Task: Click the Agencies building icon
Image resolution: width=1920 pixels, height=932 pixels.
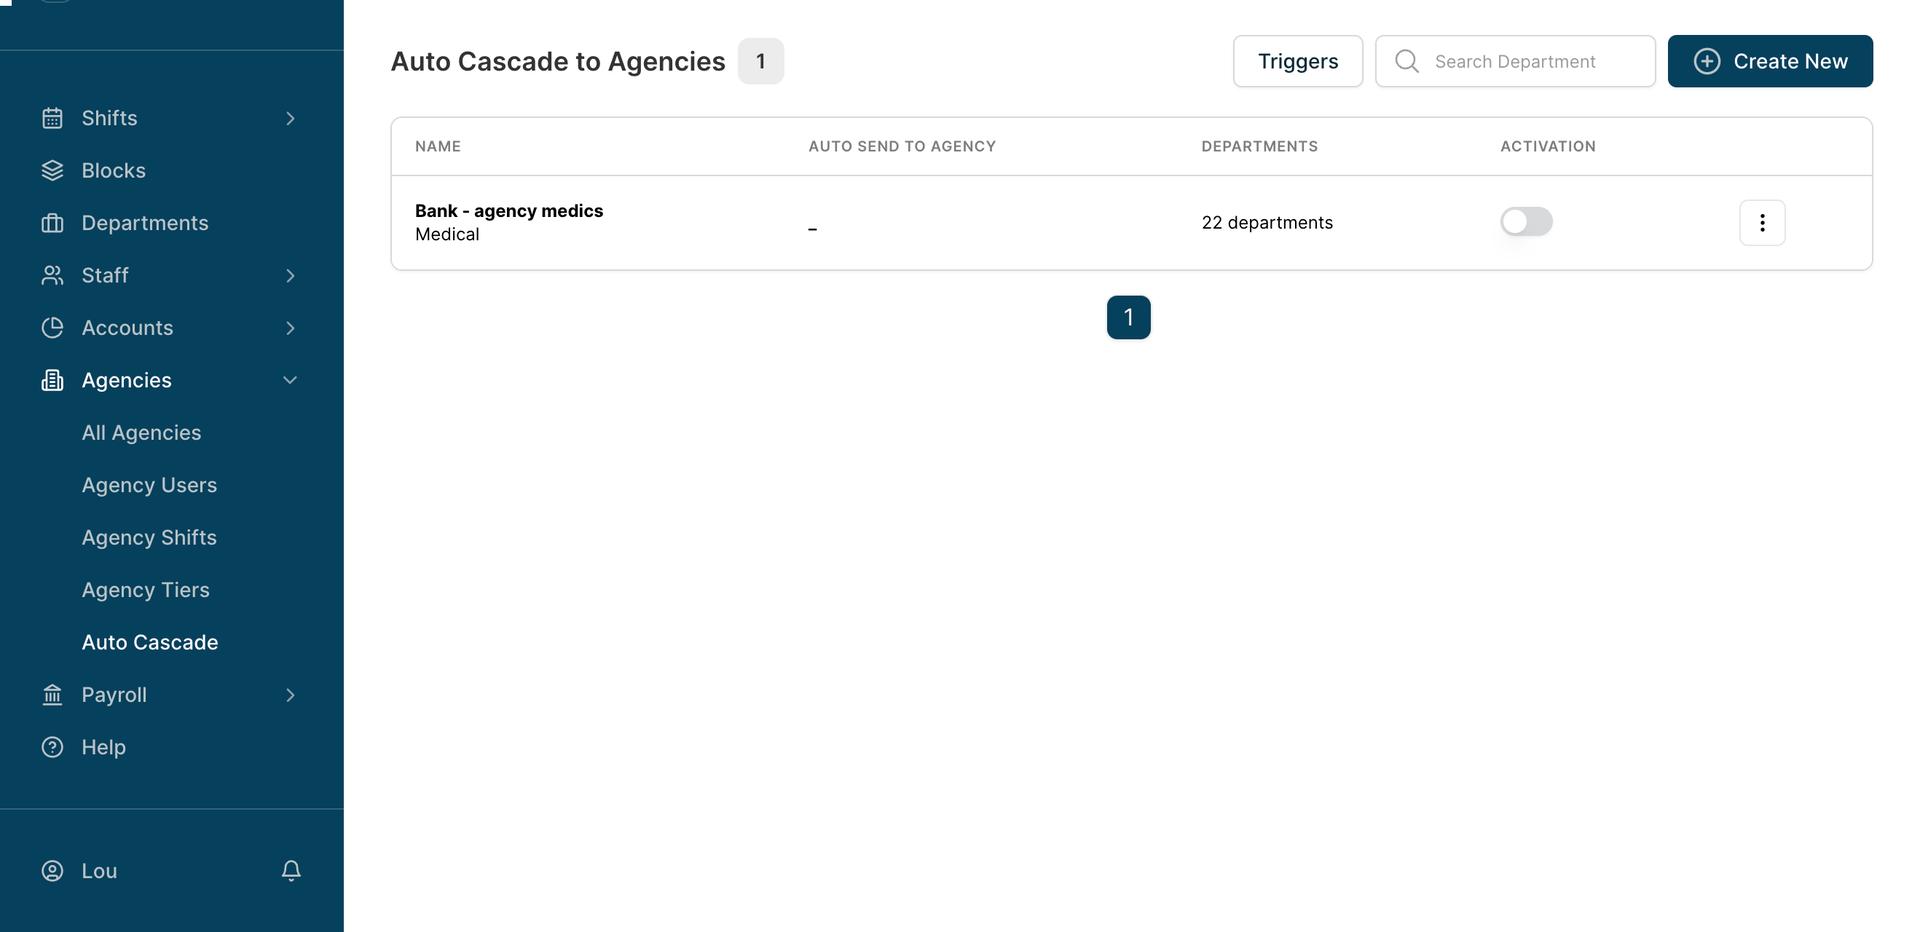Action: pyautogui.click(x=53, y=379)
